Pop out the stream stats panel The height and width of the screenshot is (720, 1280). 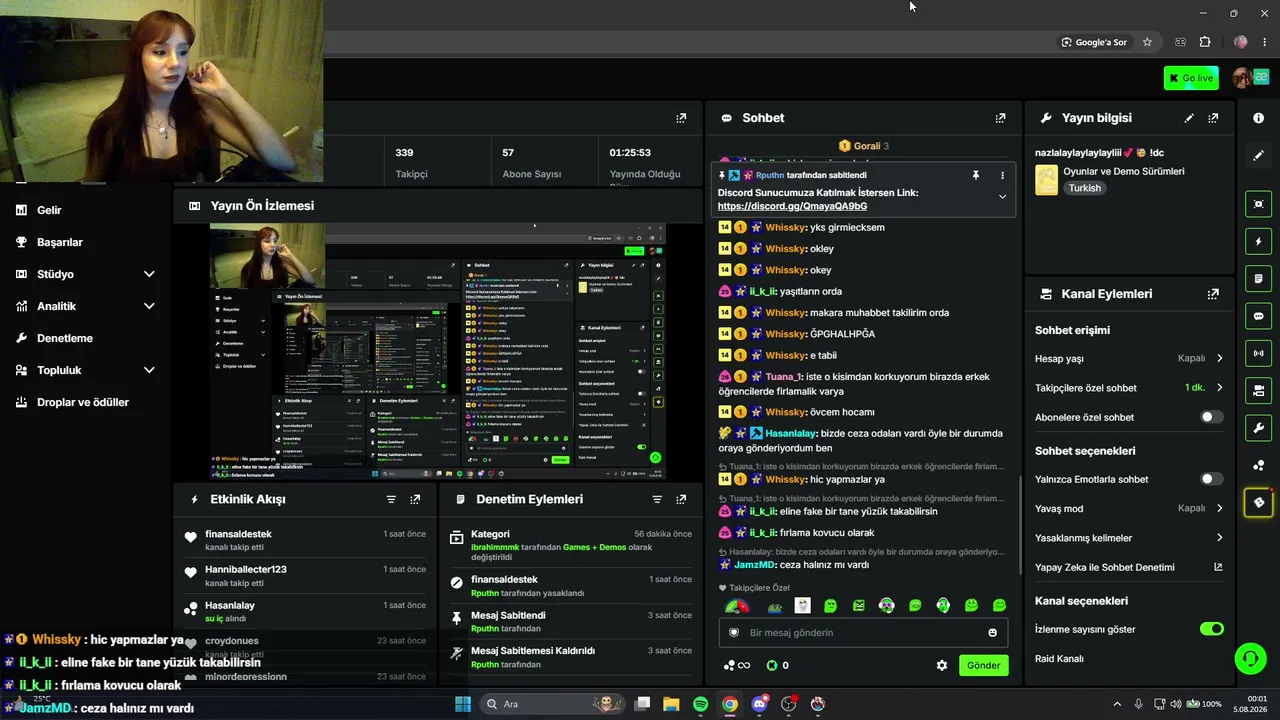coord(681,118)
